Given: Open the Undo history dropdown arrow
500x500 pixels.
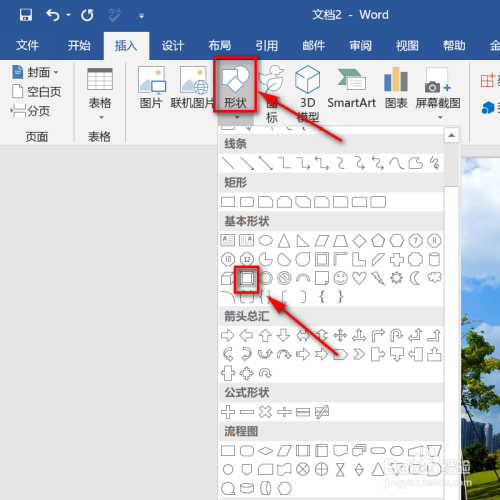Looking at the screenshot, I should pyautogui.click(x=68, y=15).
